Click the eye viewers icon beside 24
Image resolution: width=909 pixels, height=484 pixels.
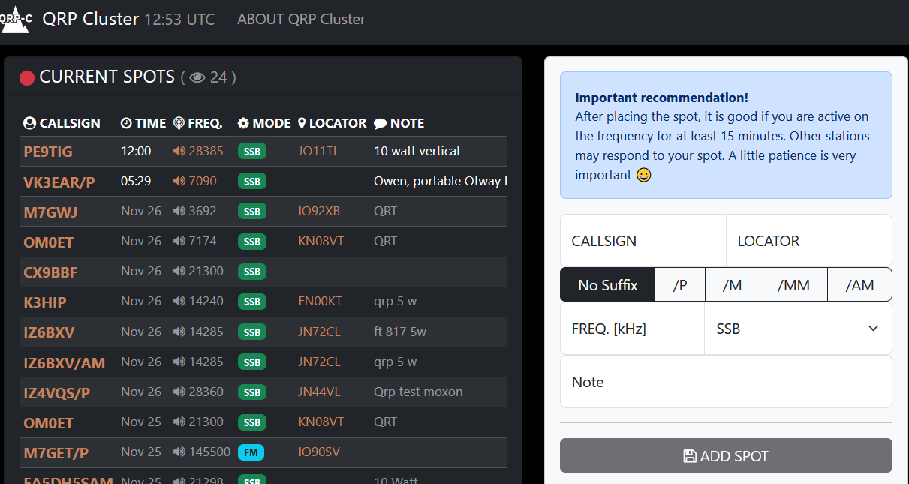(x=197, y=78)
